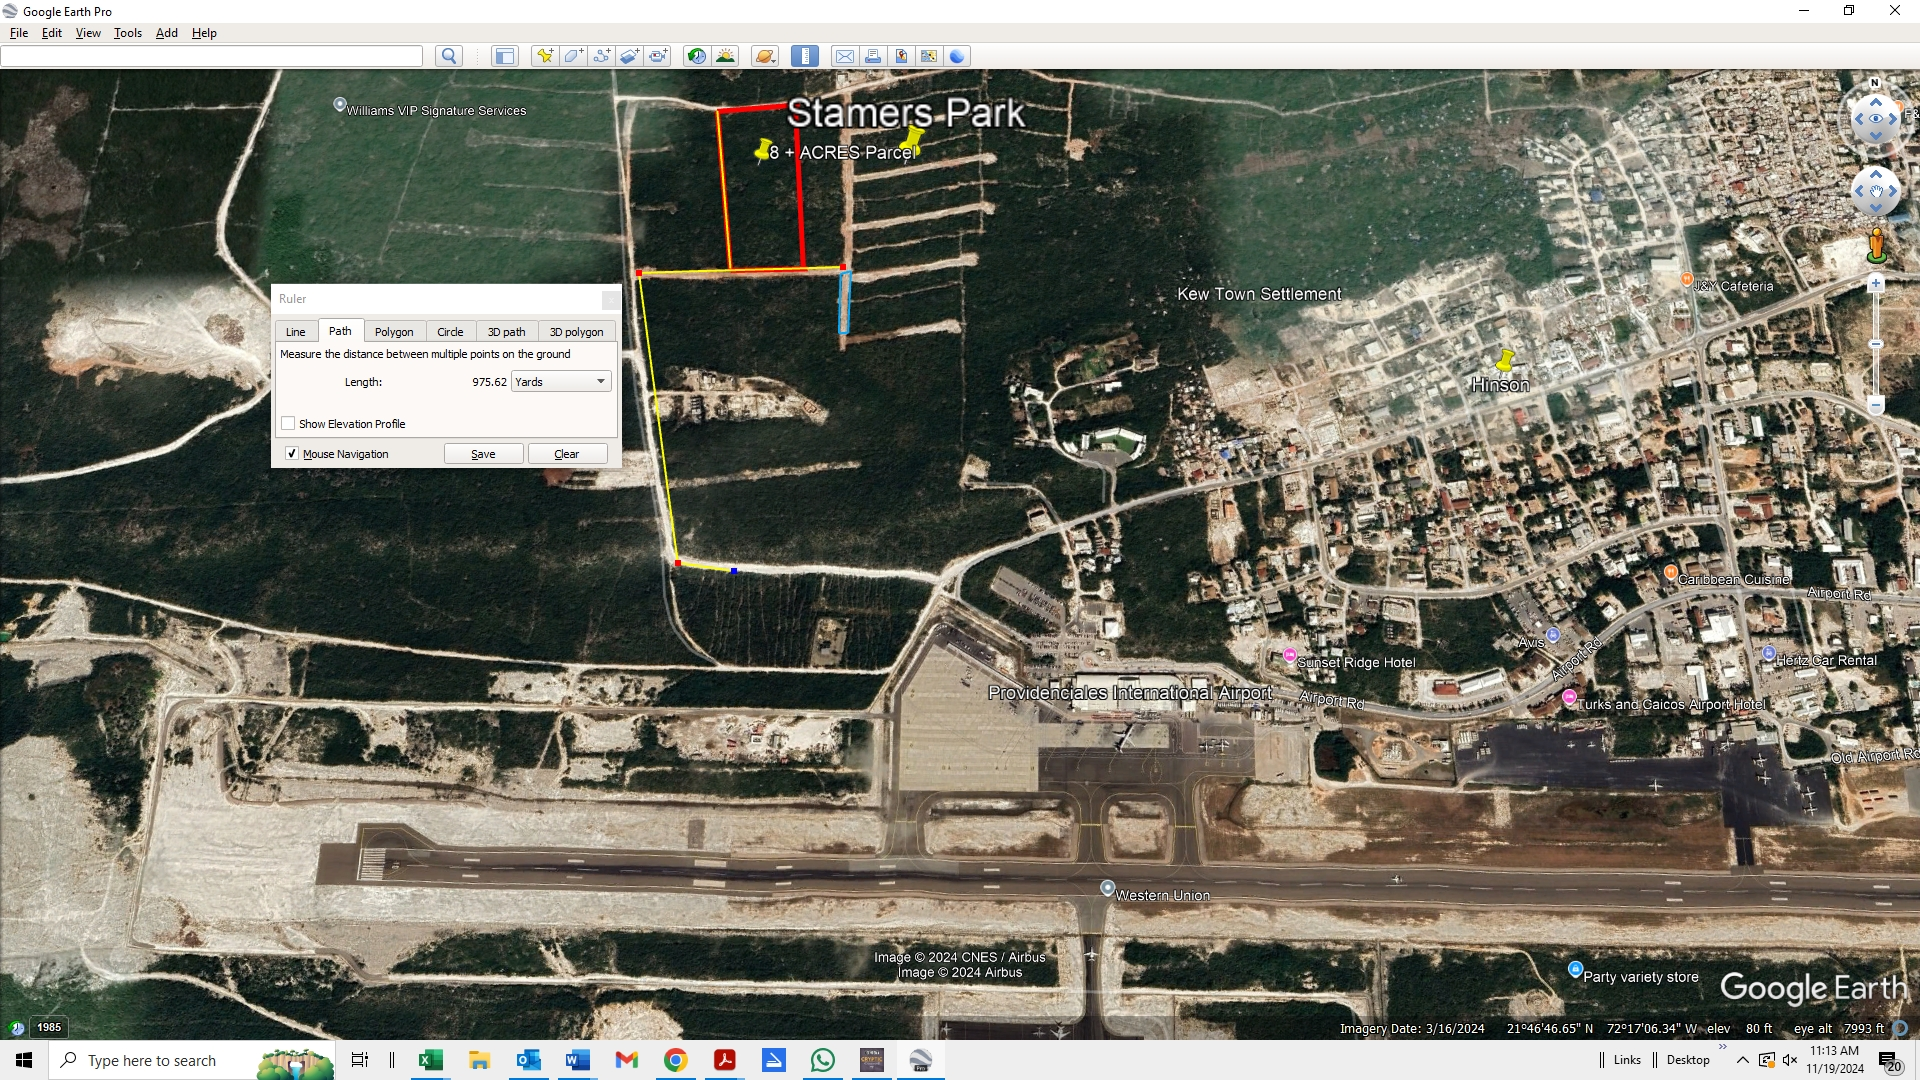The width and height of the screenshot is (1920, 1080).
Task: Click the Print icon
Action: click(873, 56)
